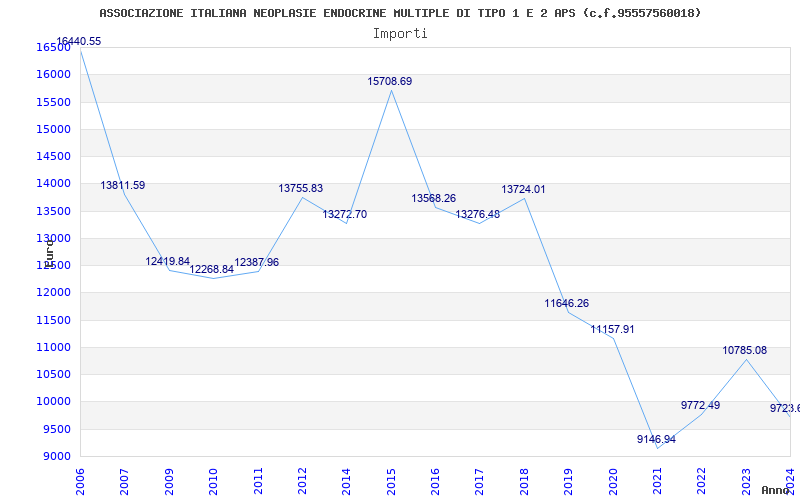
Task: Click the 9500 y-axis tick label
Action: click(56, 430)
